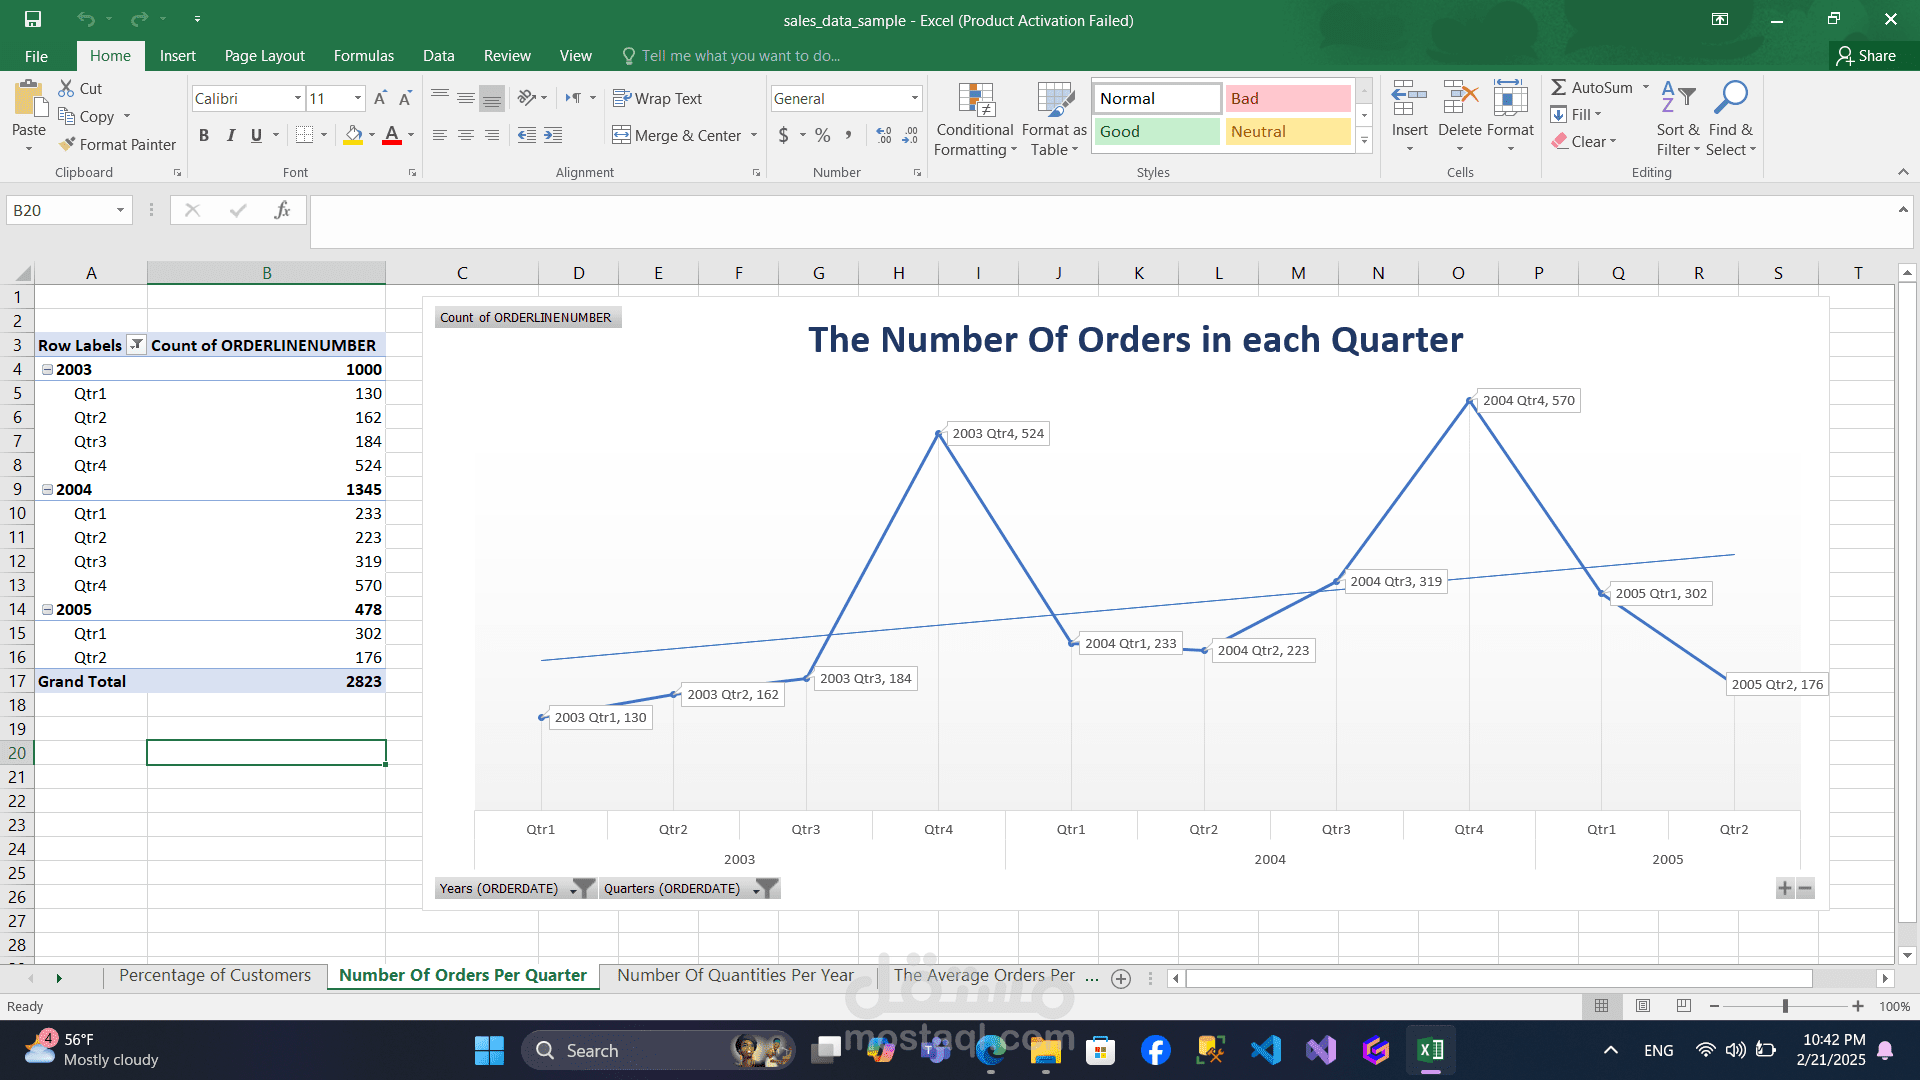
Task: Toggle Top Align
Action: (x=440, y=98)
